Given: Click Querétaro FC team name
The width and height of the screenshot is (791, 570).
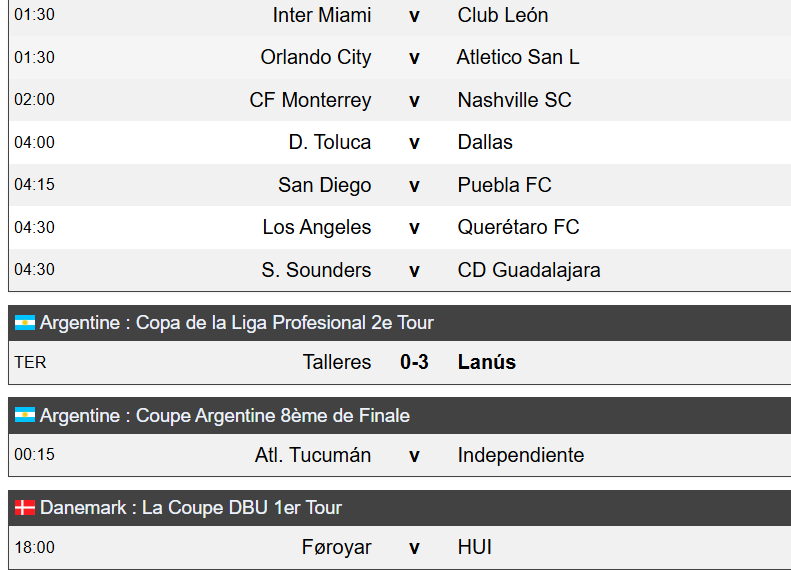Looking at the screenshot, I should point(519,227).
